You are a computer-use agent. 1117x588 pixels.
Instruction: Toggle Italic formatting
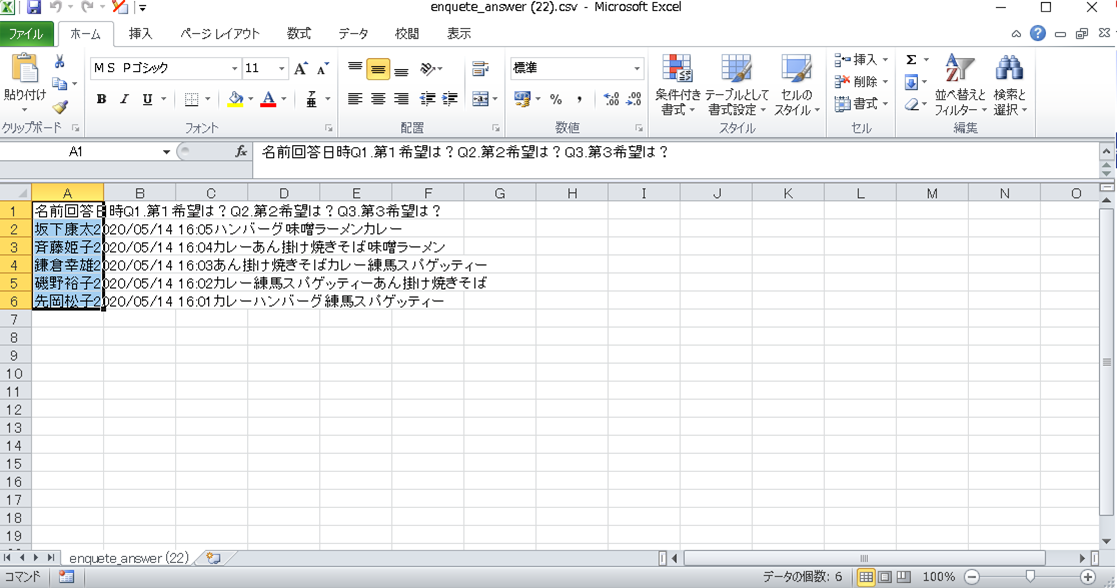(124, 99)
